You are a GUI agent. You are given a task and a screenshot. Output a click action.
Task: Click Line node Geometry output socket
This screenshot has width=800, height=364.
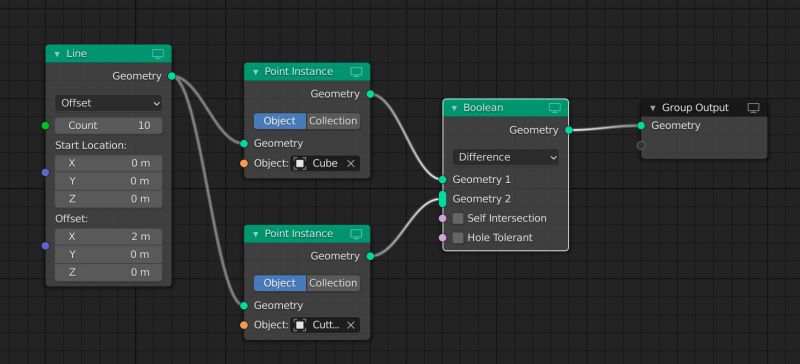coord(172,76)
